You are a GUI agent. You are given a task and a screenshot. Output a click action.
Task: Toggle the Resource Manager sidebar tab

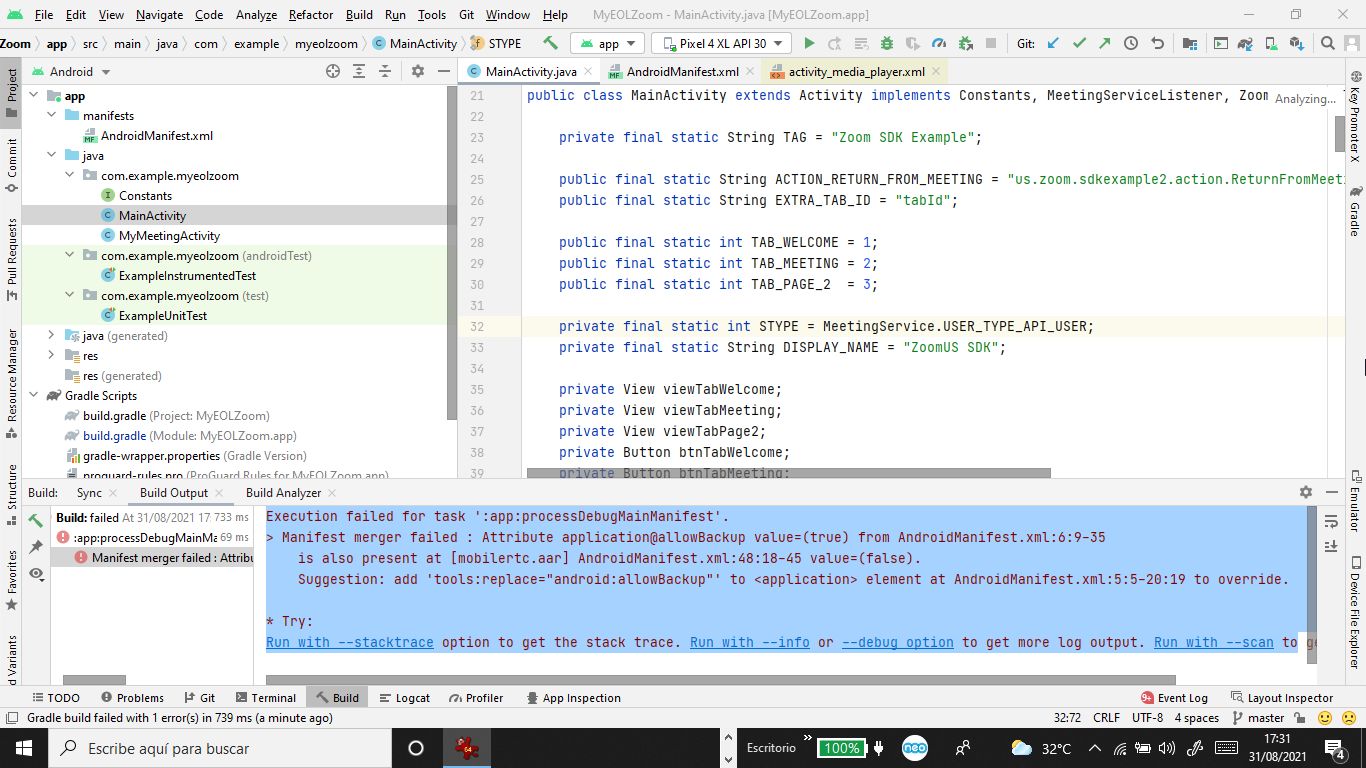[x=12, y=383]
